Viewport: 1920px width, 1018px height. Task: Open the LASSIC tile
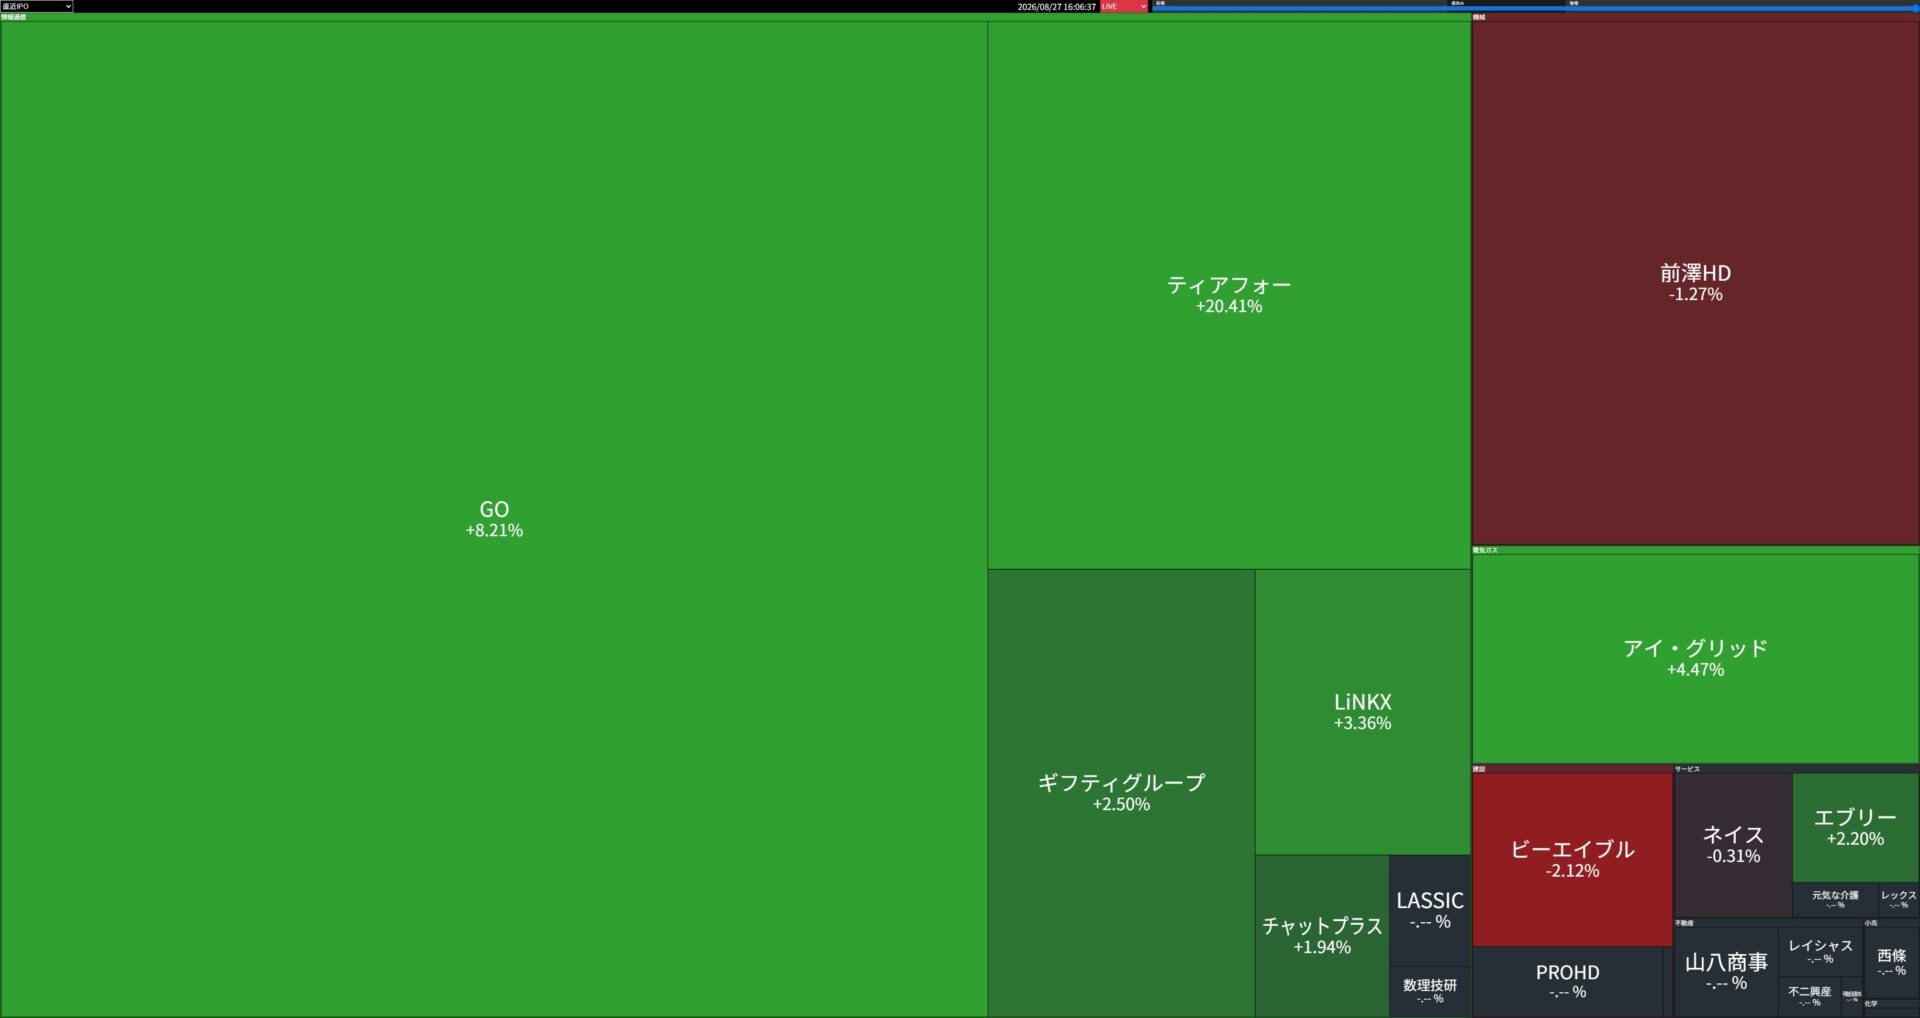1430,910
